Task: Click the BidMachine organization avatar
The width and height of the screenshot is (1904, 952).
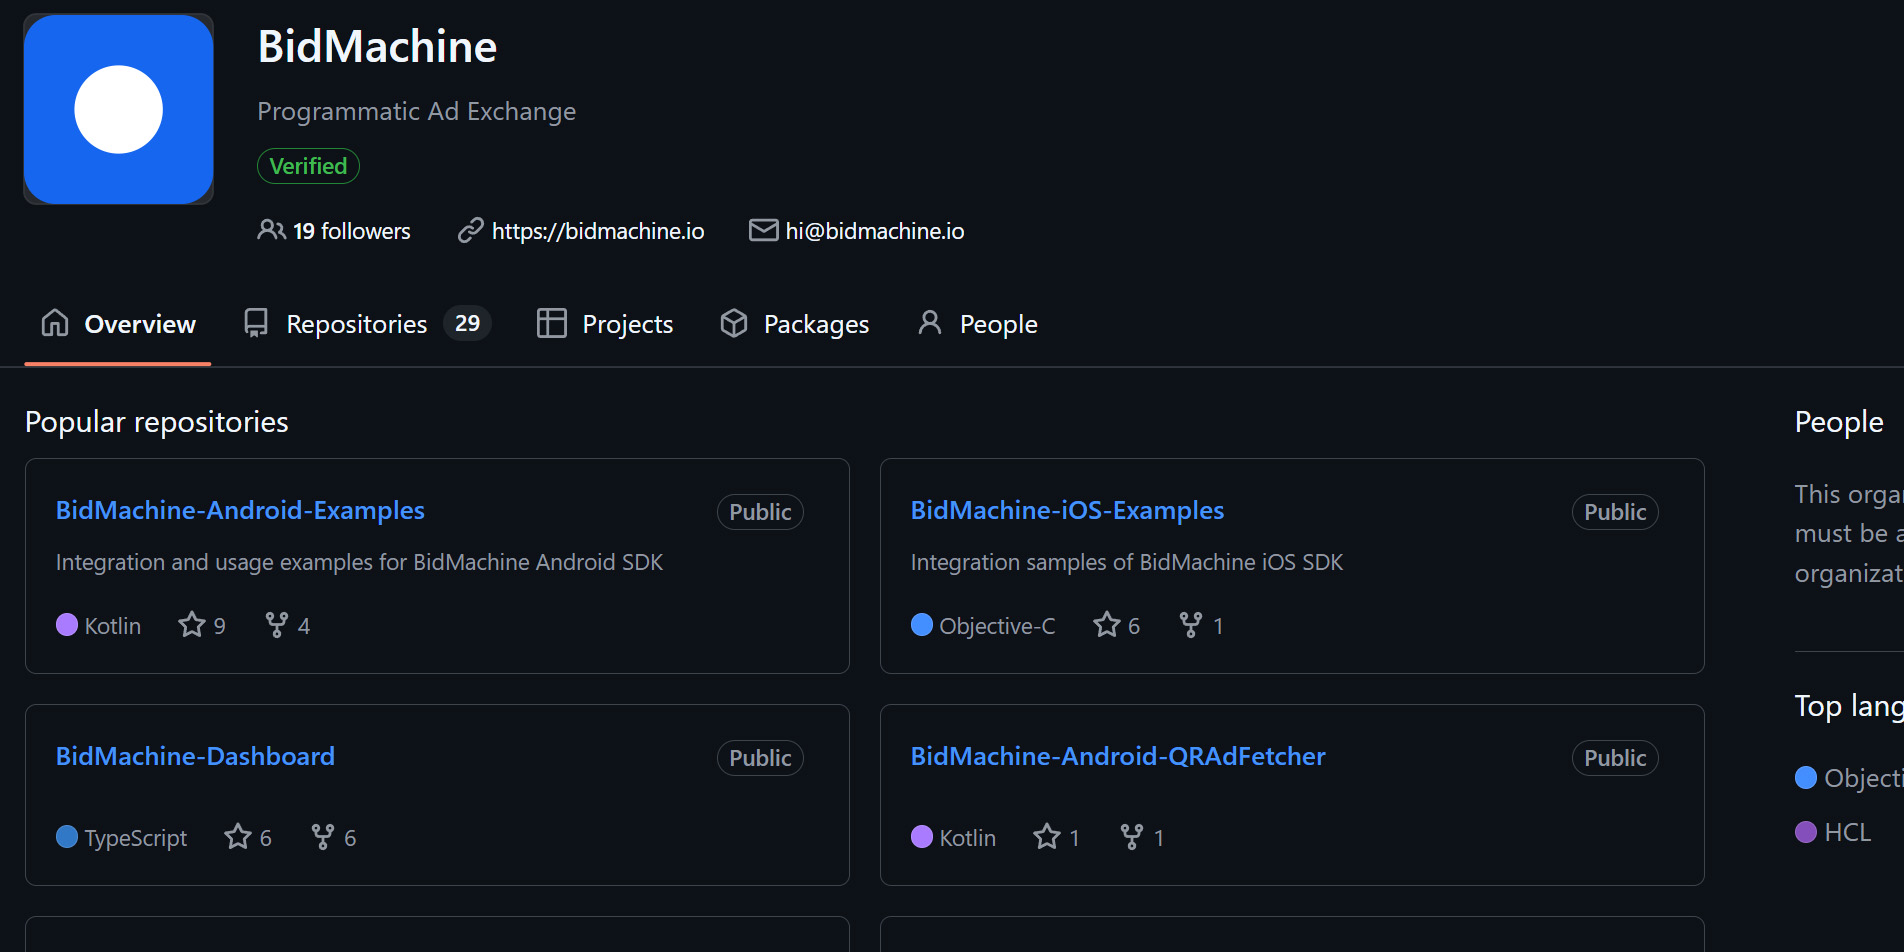Action: point(118,109)
